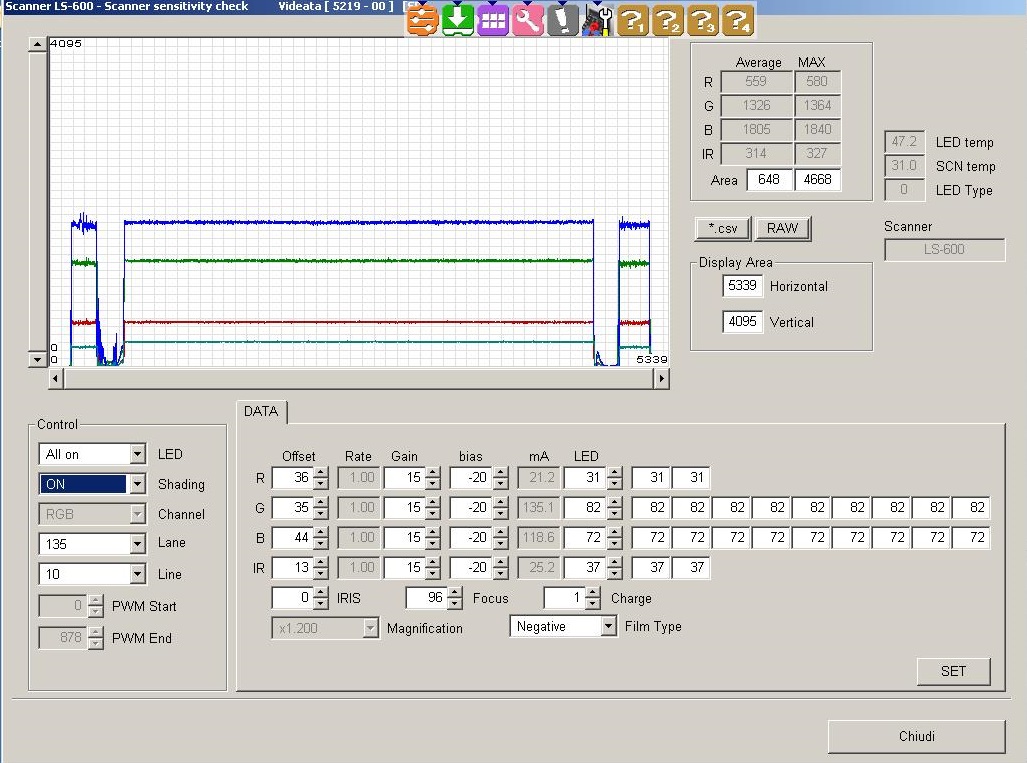The width and height of the screenshot is (1027, 763).
Task: Click the horizontal scrollbar right arrow under graph
Action: click(x=661, y=379)
